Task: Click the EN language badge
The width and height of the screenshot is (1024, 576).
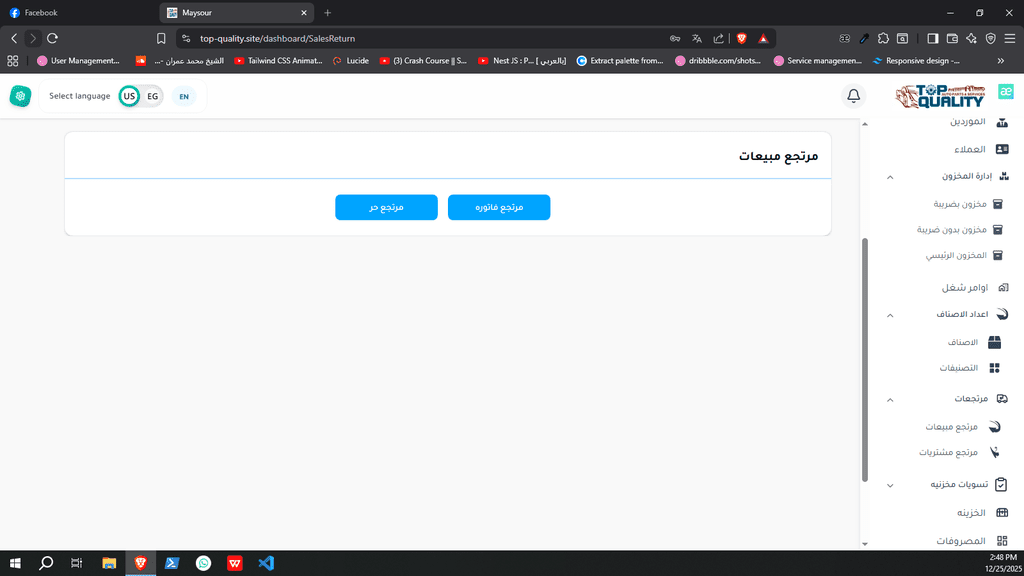Action: 184,97
